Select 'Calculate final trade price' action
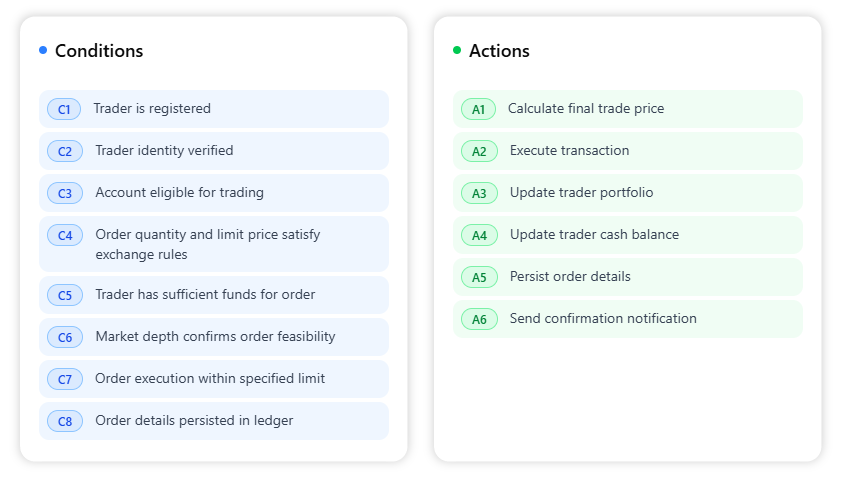842x478 pixels. point(585,109)
